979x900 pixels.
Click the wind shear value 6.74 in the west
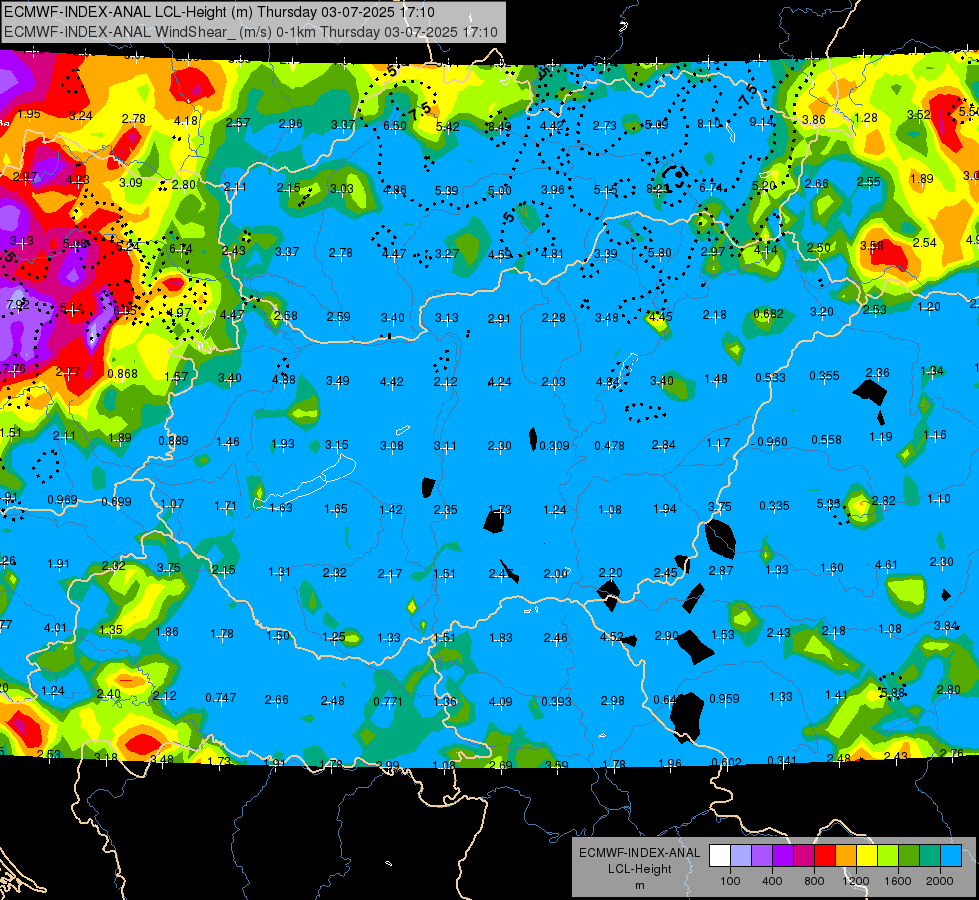pos(181,249)
